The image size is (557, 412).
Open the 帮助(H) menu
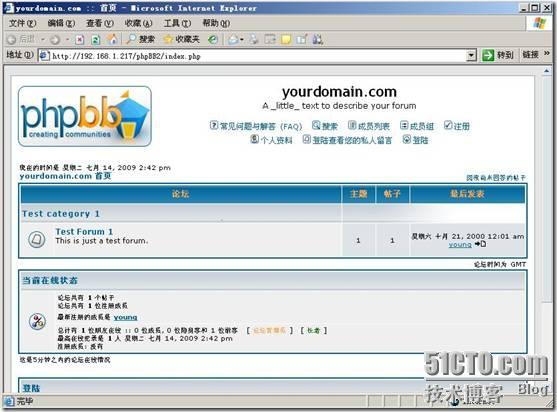pos(216,23)
